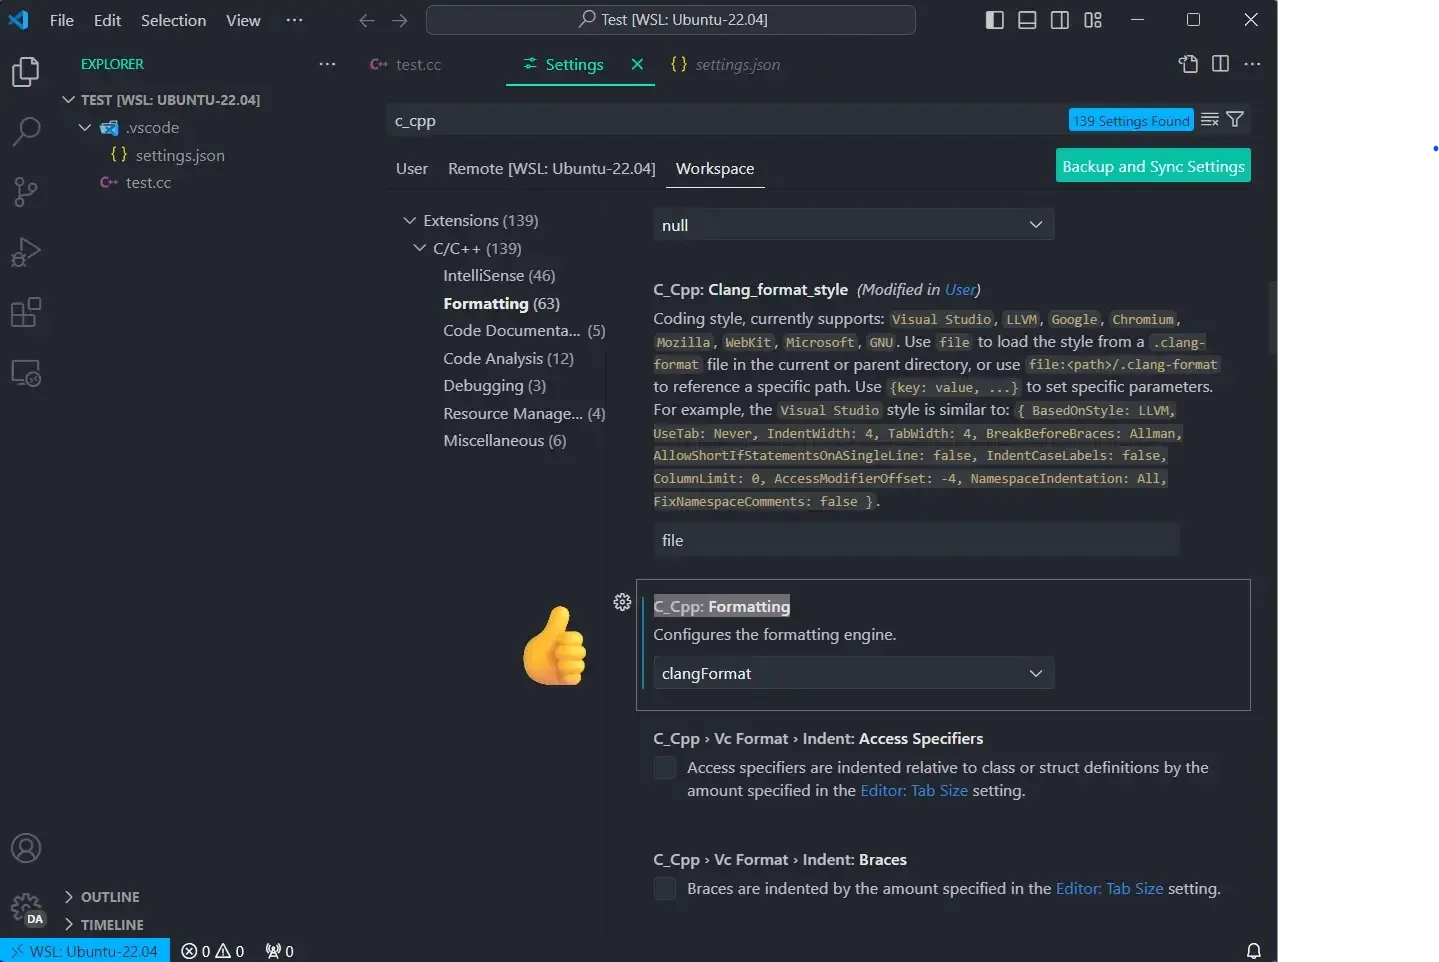Image resolution: width=1439 pixels, height=962 pixels.
Task: Click inside the c_cpp settings search field
Action: pyautogui.click(x=700, y=120)
